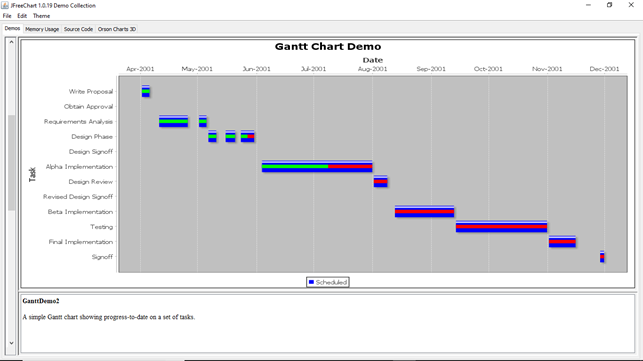Viewport: 643px width, 361px height.
Task: Click the JFreeChart application icon in title bar
Action: tap(5, 5)
